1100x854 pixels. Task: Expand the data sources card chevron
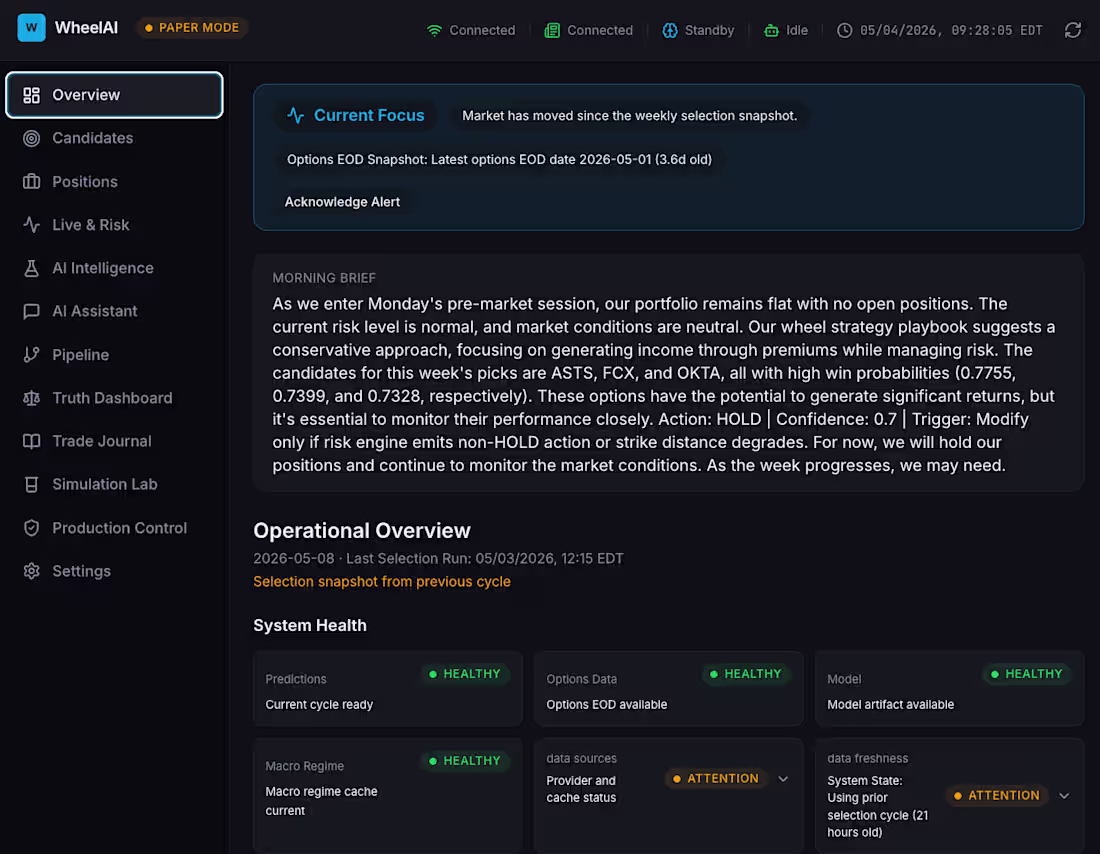coord(783,779)
